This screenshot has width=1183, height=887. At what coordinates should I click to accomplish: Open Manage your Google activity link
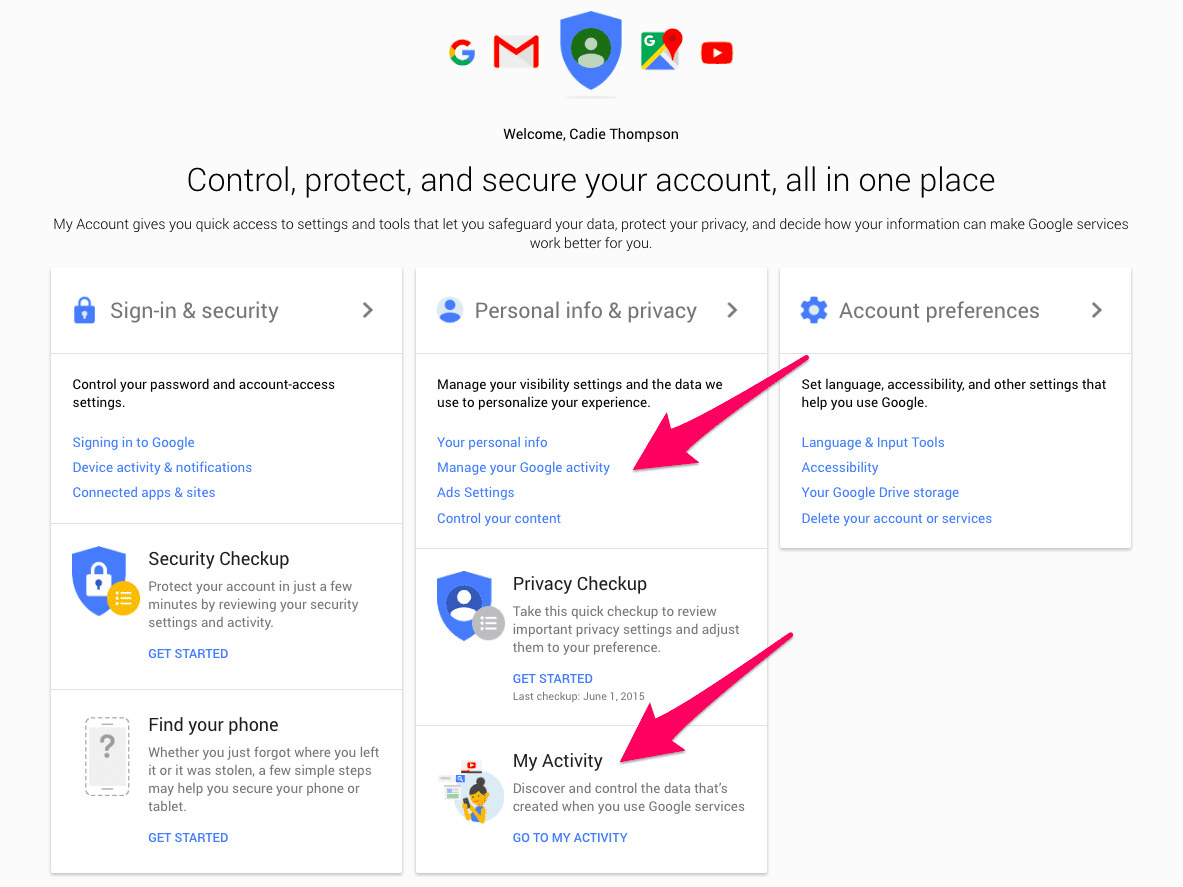523,467
